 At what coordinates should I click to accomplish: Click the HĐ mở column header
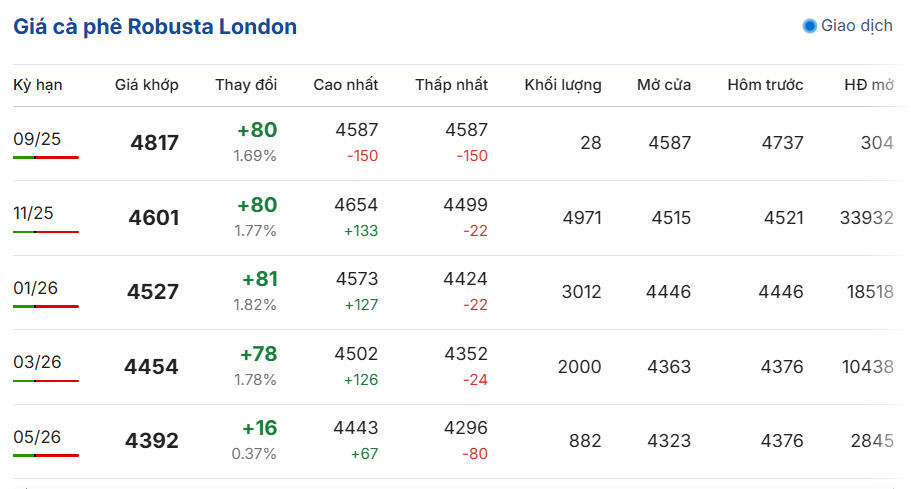[869, 85]
